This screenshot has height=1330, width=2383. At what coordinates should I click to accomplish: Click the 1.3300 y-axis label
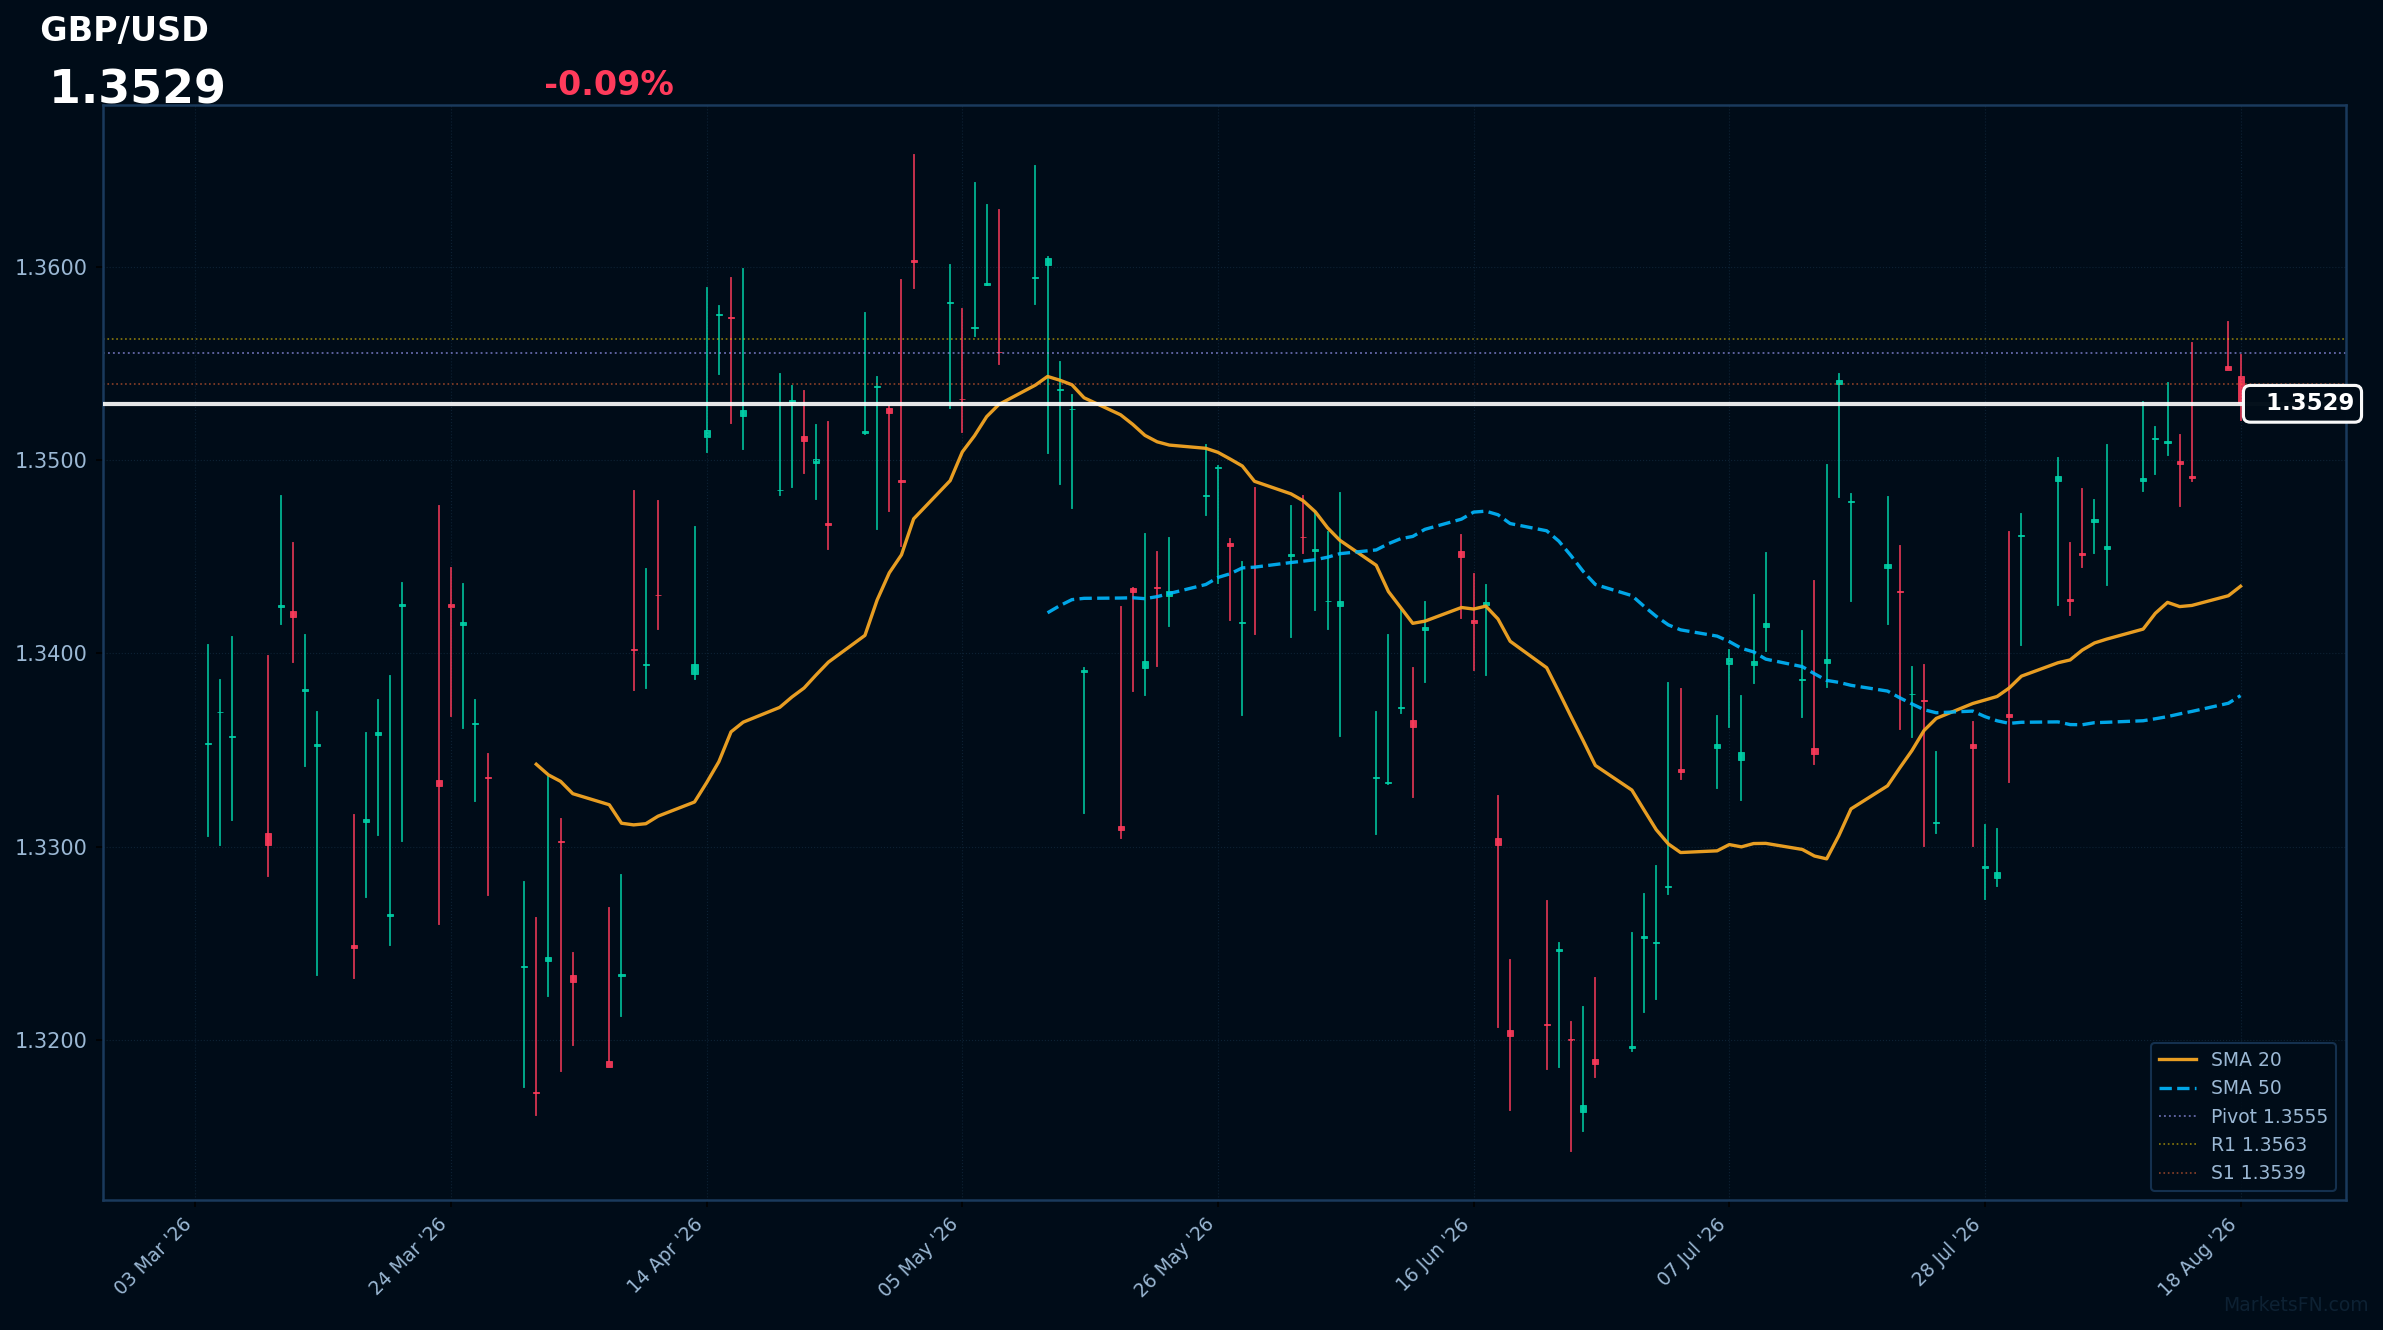point(51,848)
